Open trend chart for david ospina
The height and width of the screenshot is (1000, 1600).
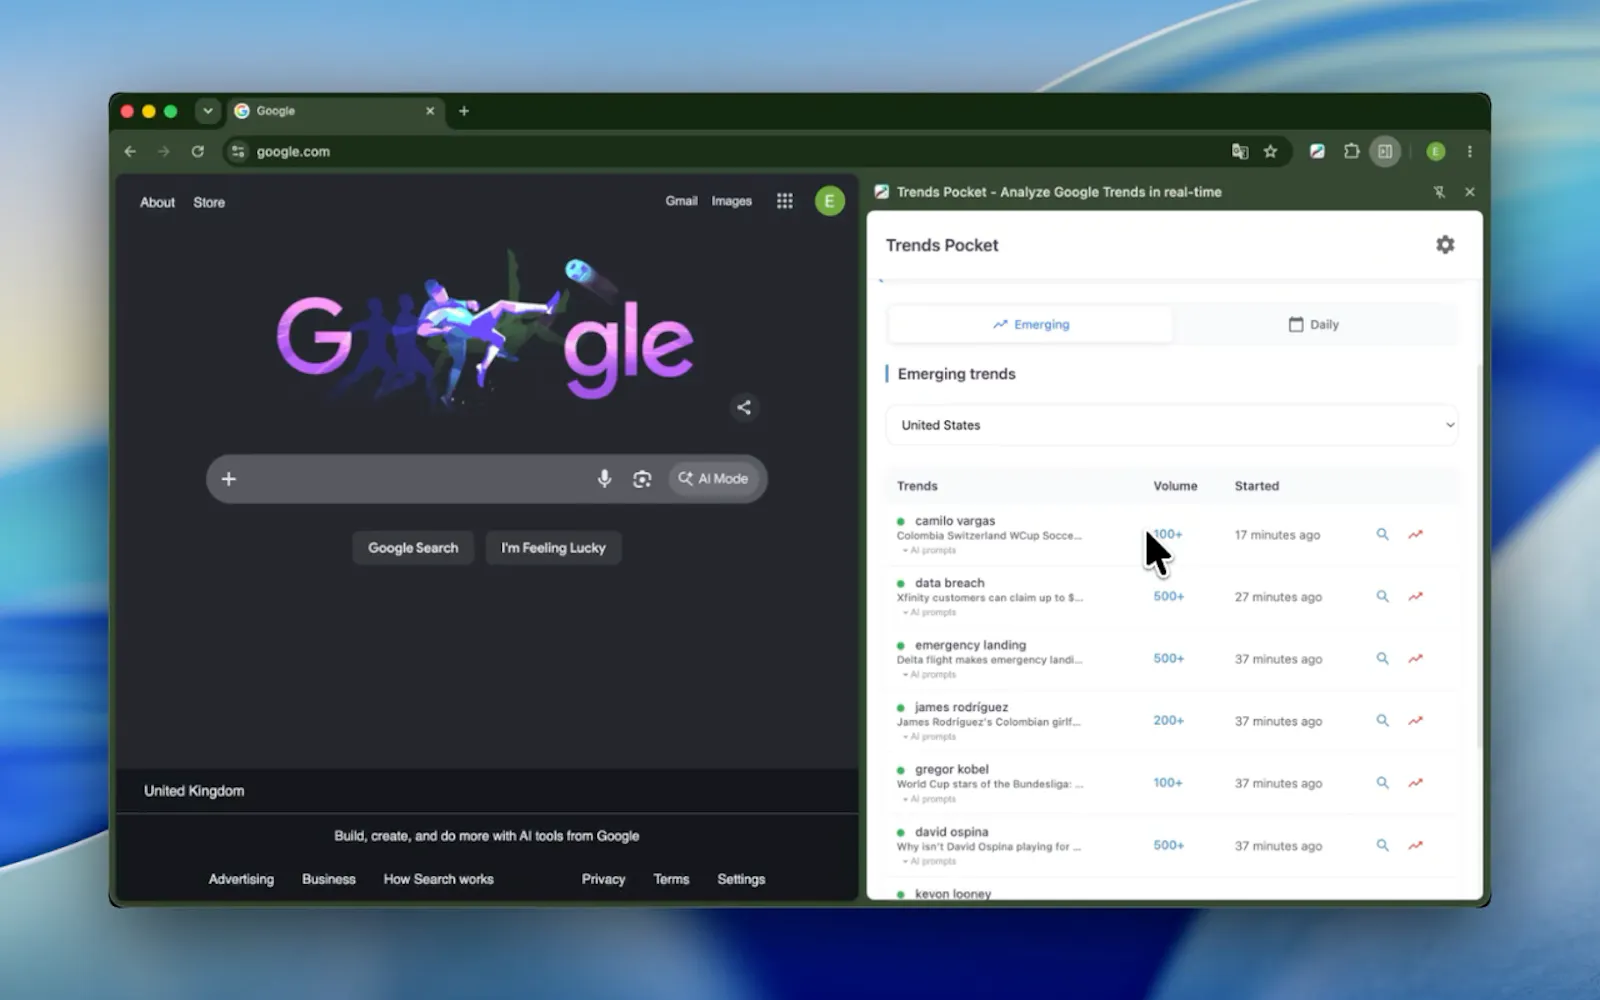[1415, 845]
